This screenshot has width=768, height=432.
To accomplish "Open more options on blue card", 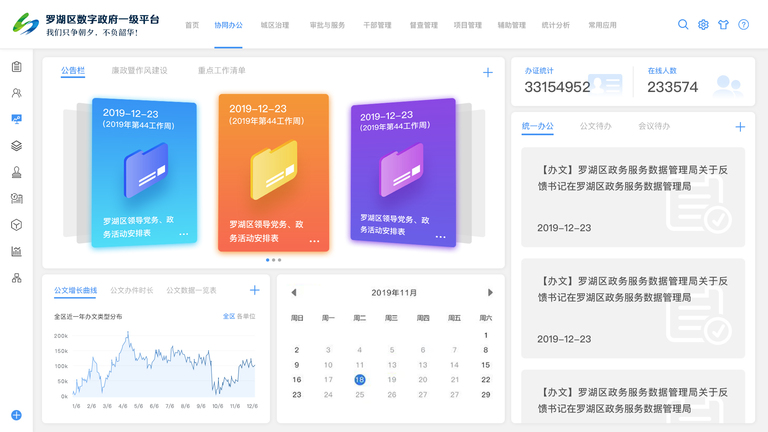I will click(x=184, y=234).
